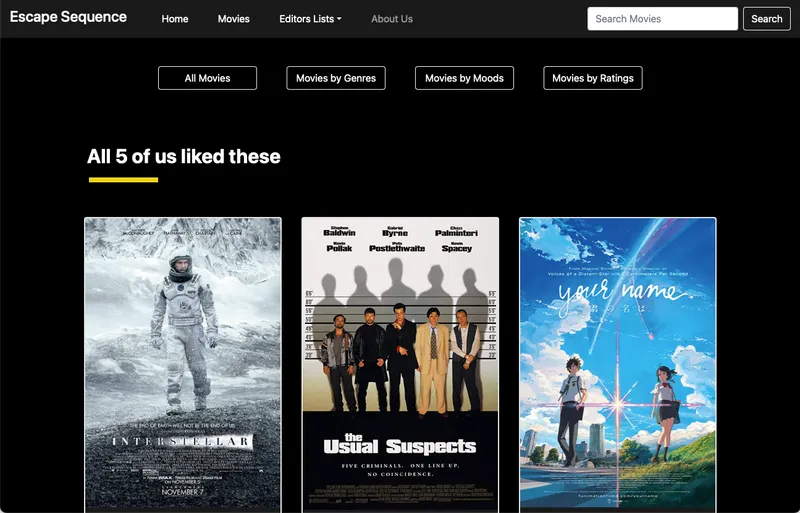Open the Interstellar movie poster
Screen dimensions: 800x513
183,365
